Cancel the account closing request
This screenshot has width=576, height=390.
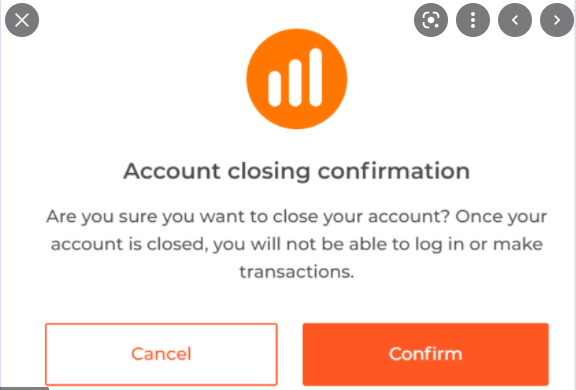tap(161, 354)
